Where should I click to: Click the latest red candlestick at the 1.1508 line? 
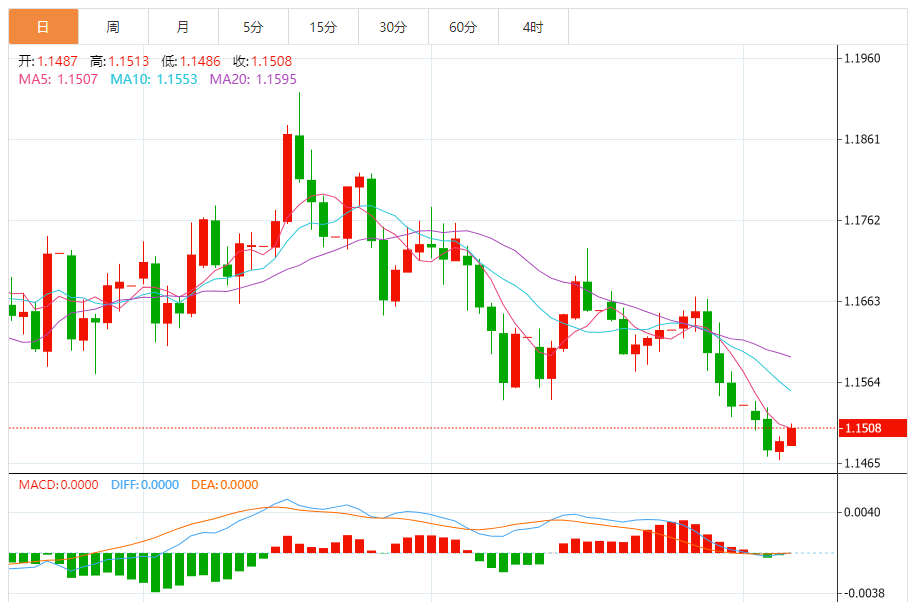(791, 437)
